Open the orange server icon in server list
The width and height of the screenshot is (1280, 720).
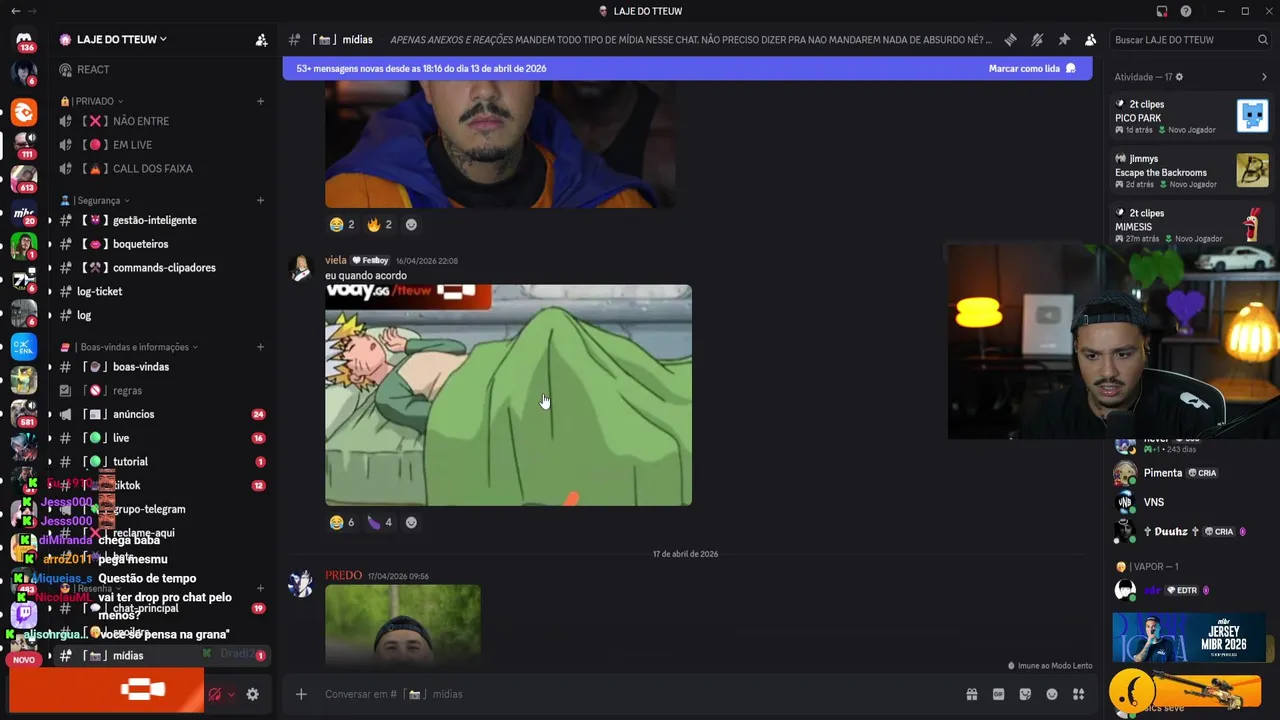pyautogui.click(x=24, y=111)
